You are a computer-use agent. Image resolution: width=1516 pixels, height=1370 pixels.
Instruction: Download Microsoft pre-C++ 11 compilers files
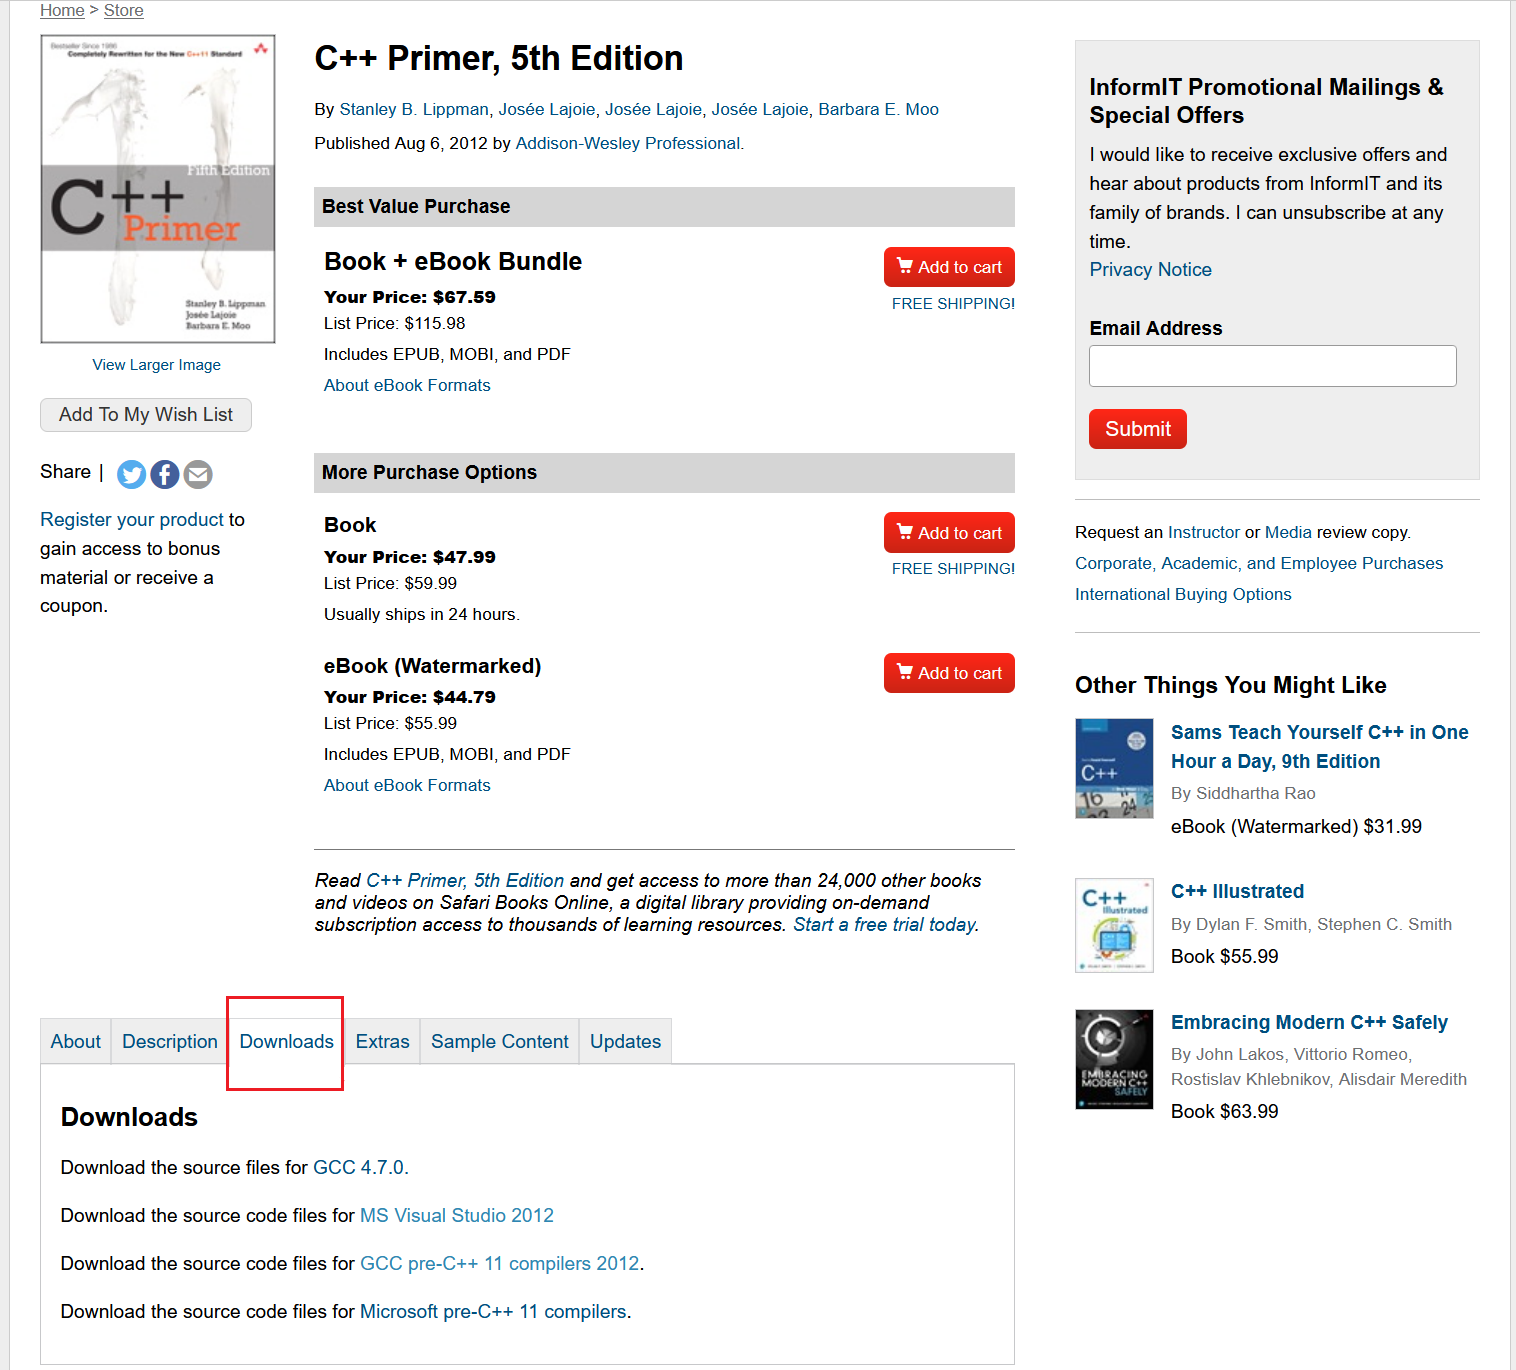point(493,1311)
